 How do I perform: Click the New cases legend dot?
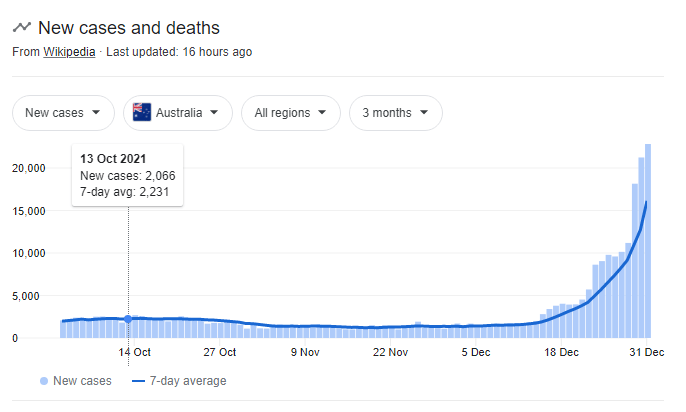pos(44,381)
